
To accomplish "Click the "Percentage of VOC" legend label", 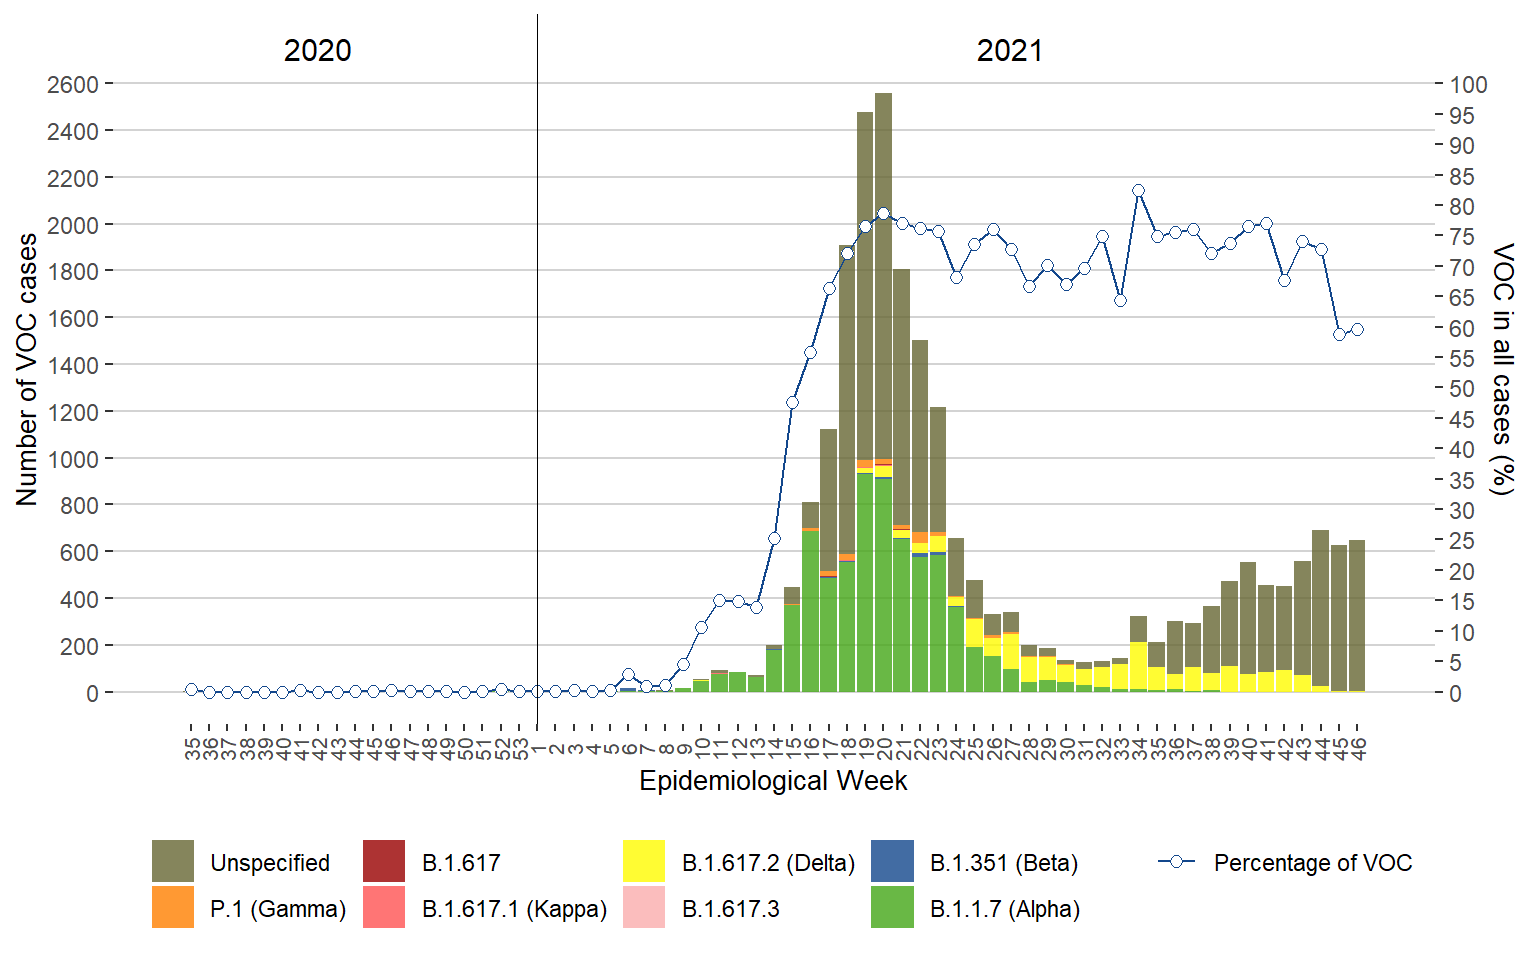I will 1312,863.
